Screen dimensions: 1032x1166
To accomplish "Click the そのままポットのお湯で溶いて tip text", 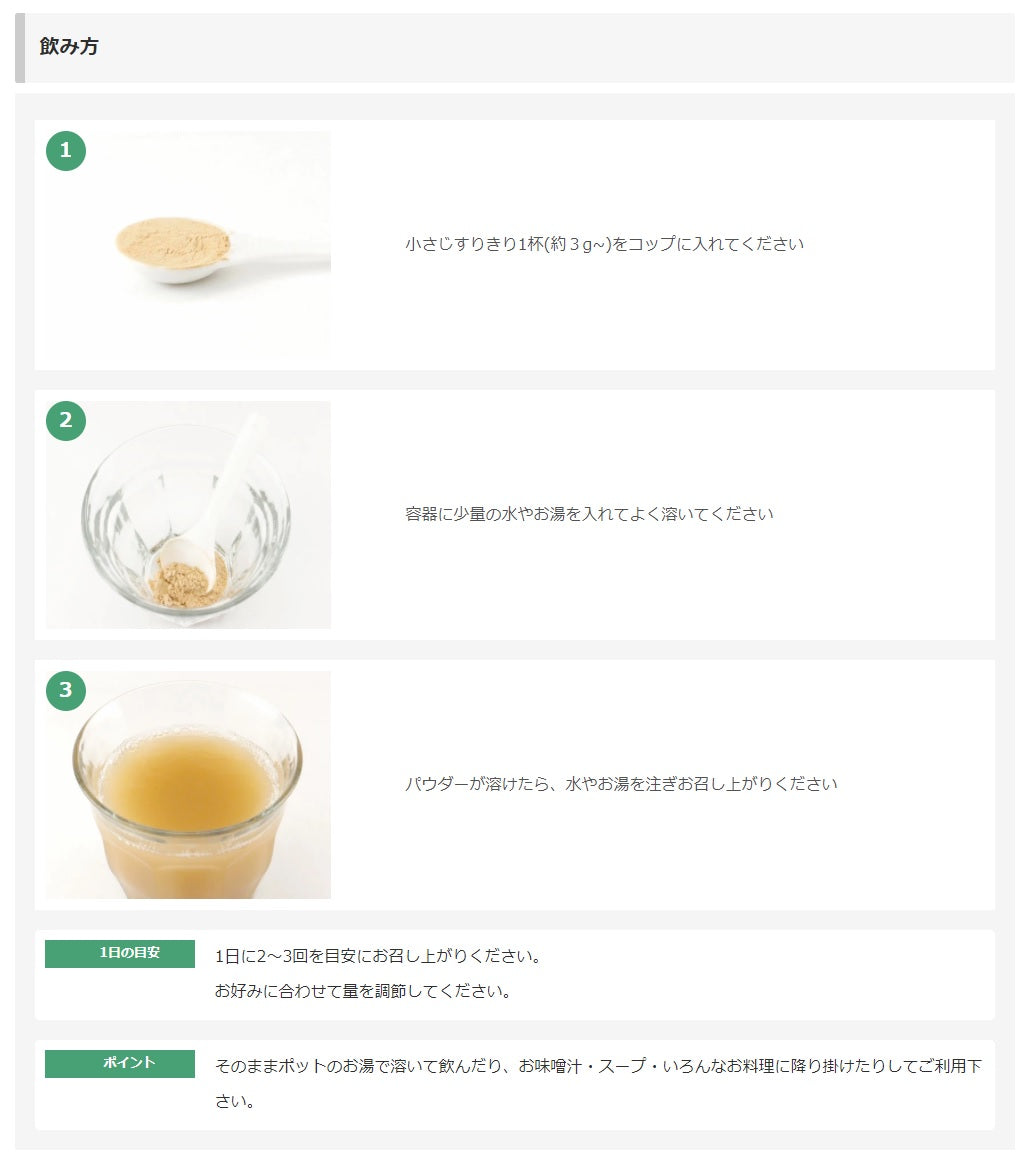I will [599, 1083].
